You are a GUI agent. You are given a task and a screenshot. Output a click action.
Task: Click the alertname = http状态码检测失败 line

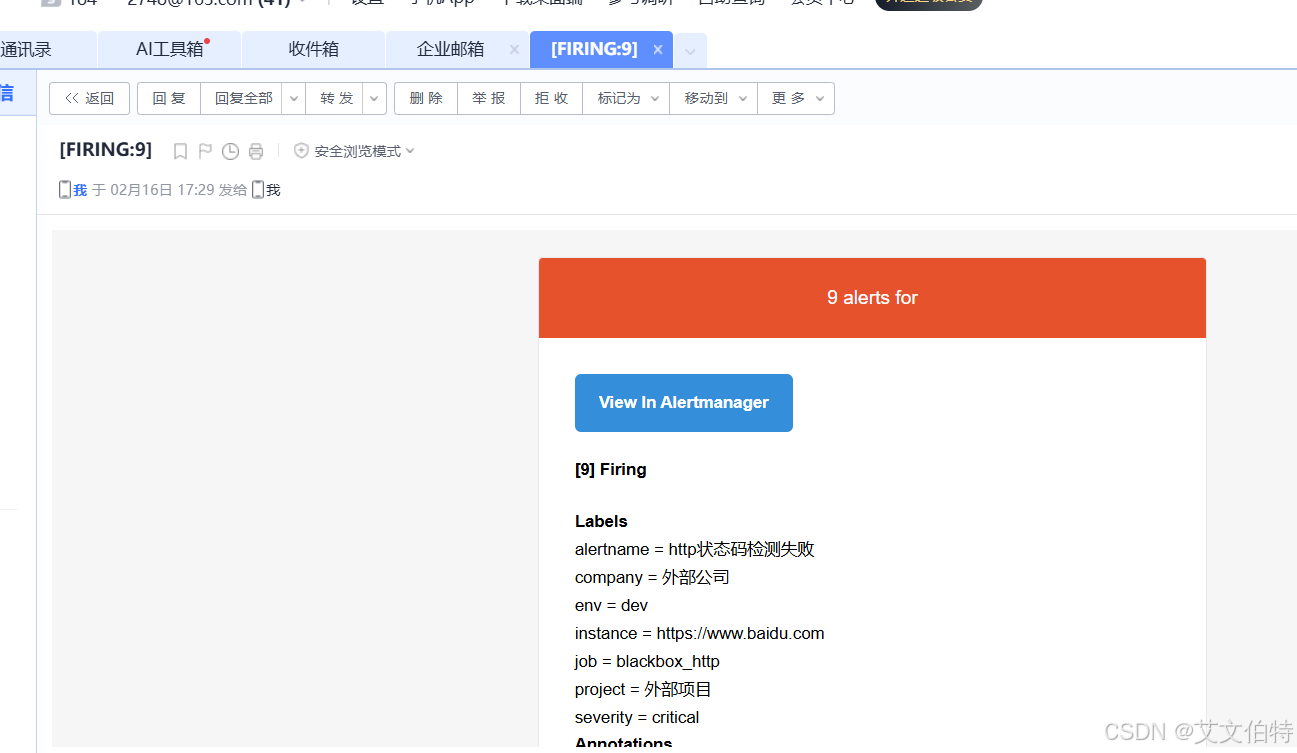[695, 549]
